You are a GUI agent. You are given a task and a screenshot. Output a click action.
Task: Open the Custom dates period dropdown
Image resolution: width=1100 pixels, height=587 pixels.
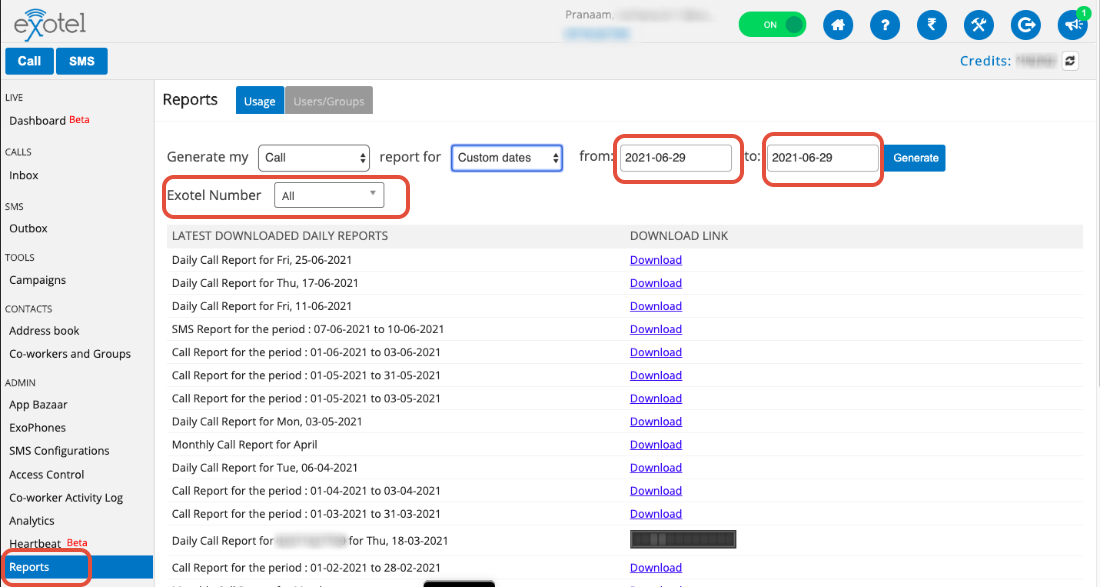tap(507, 158)
